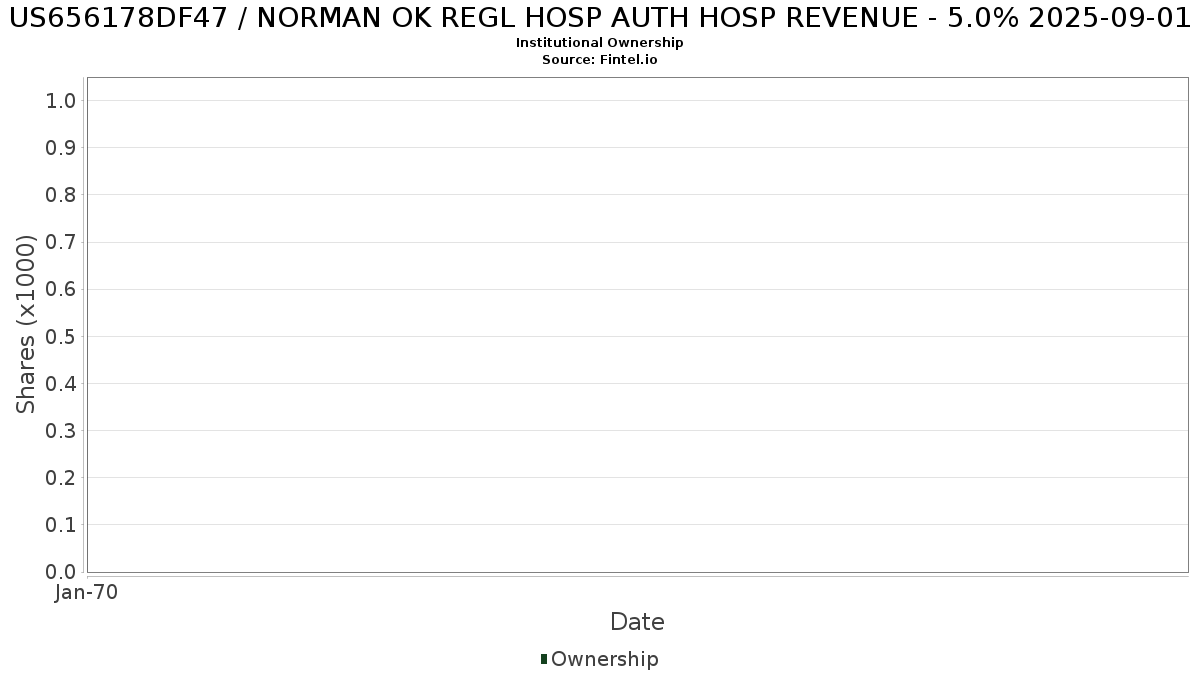Screen dimensions: 1200x675
Task: Select the 0.6 y-axis tick label
Action: pos(61,289)
